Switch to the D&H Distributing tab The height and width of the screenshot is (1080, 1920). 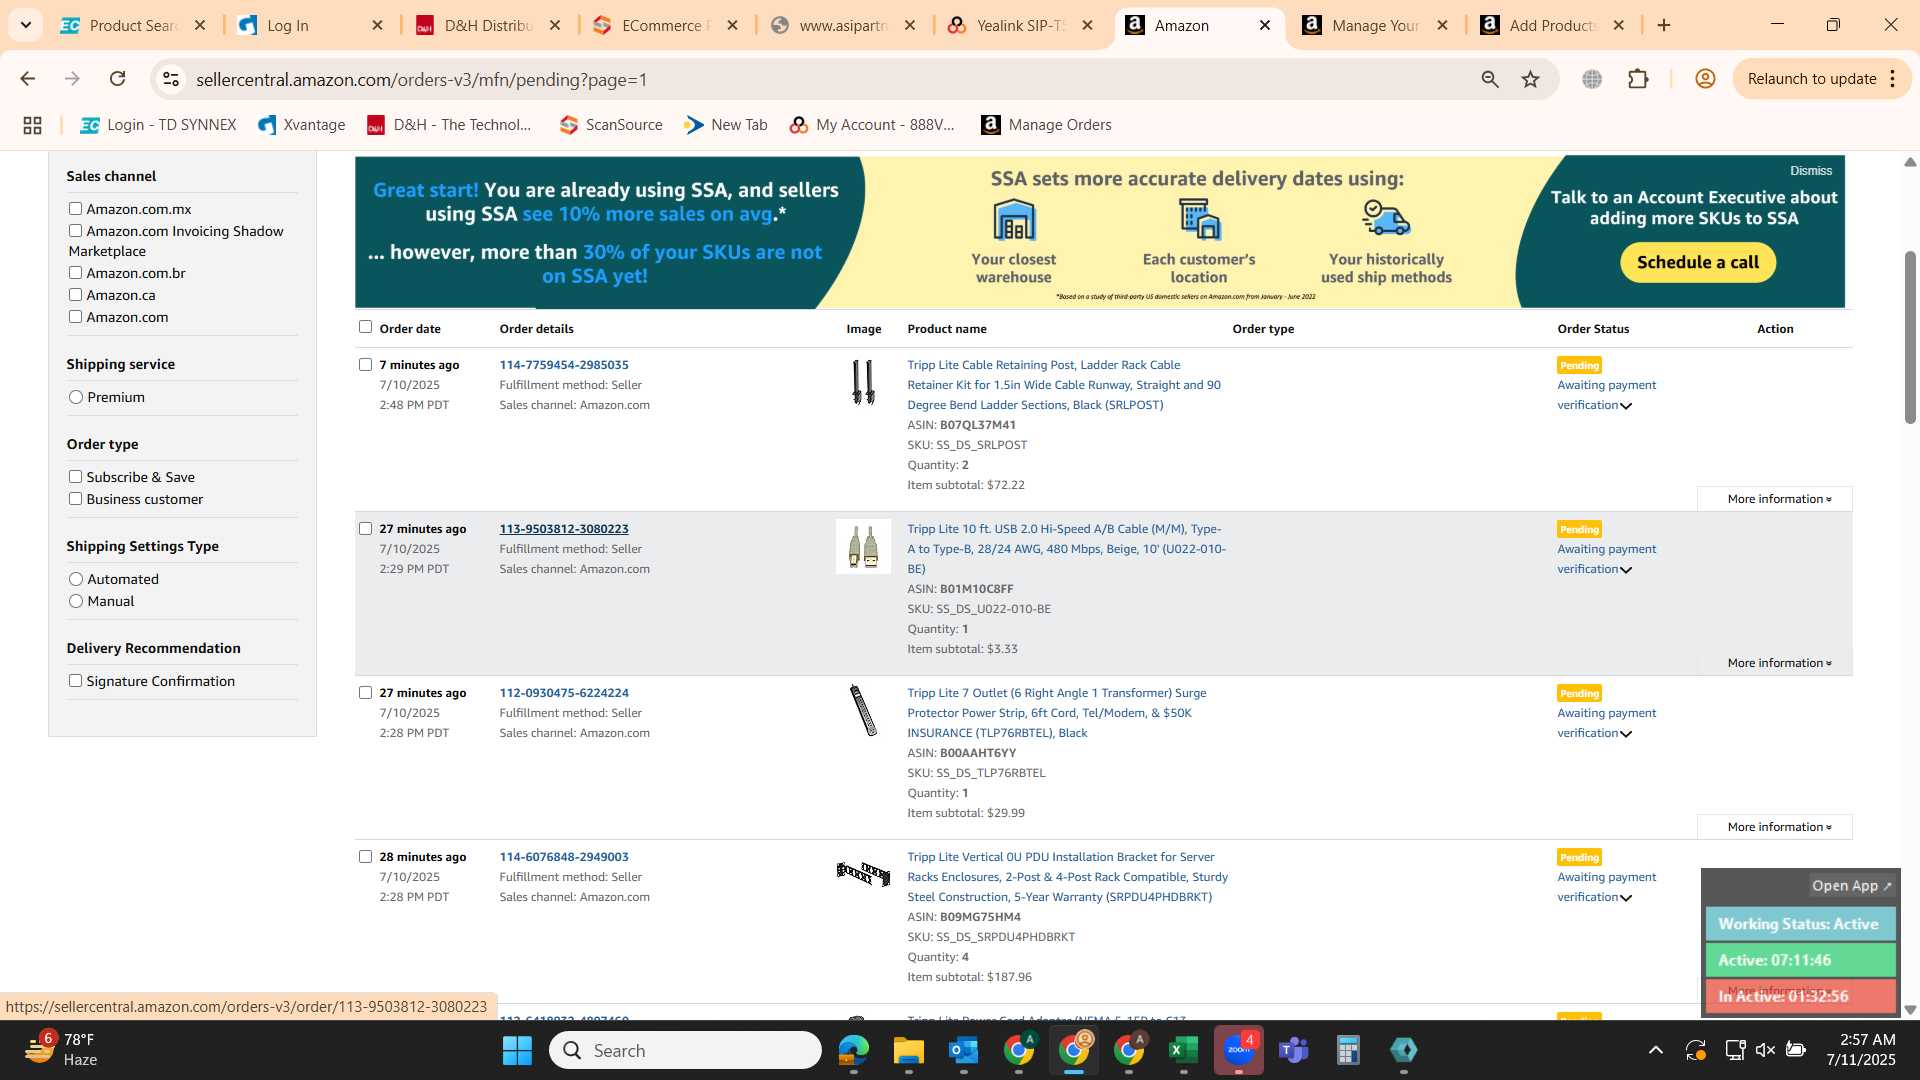[488, 25]
